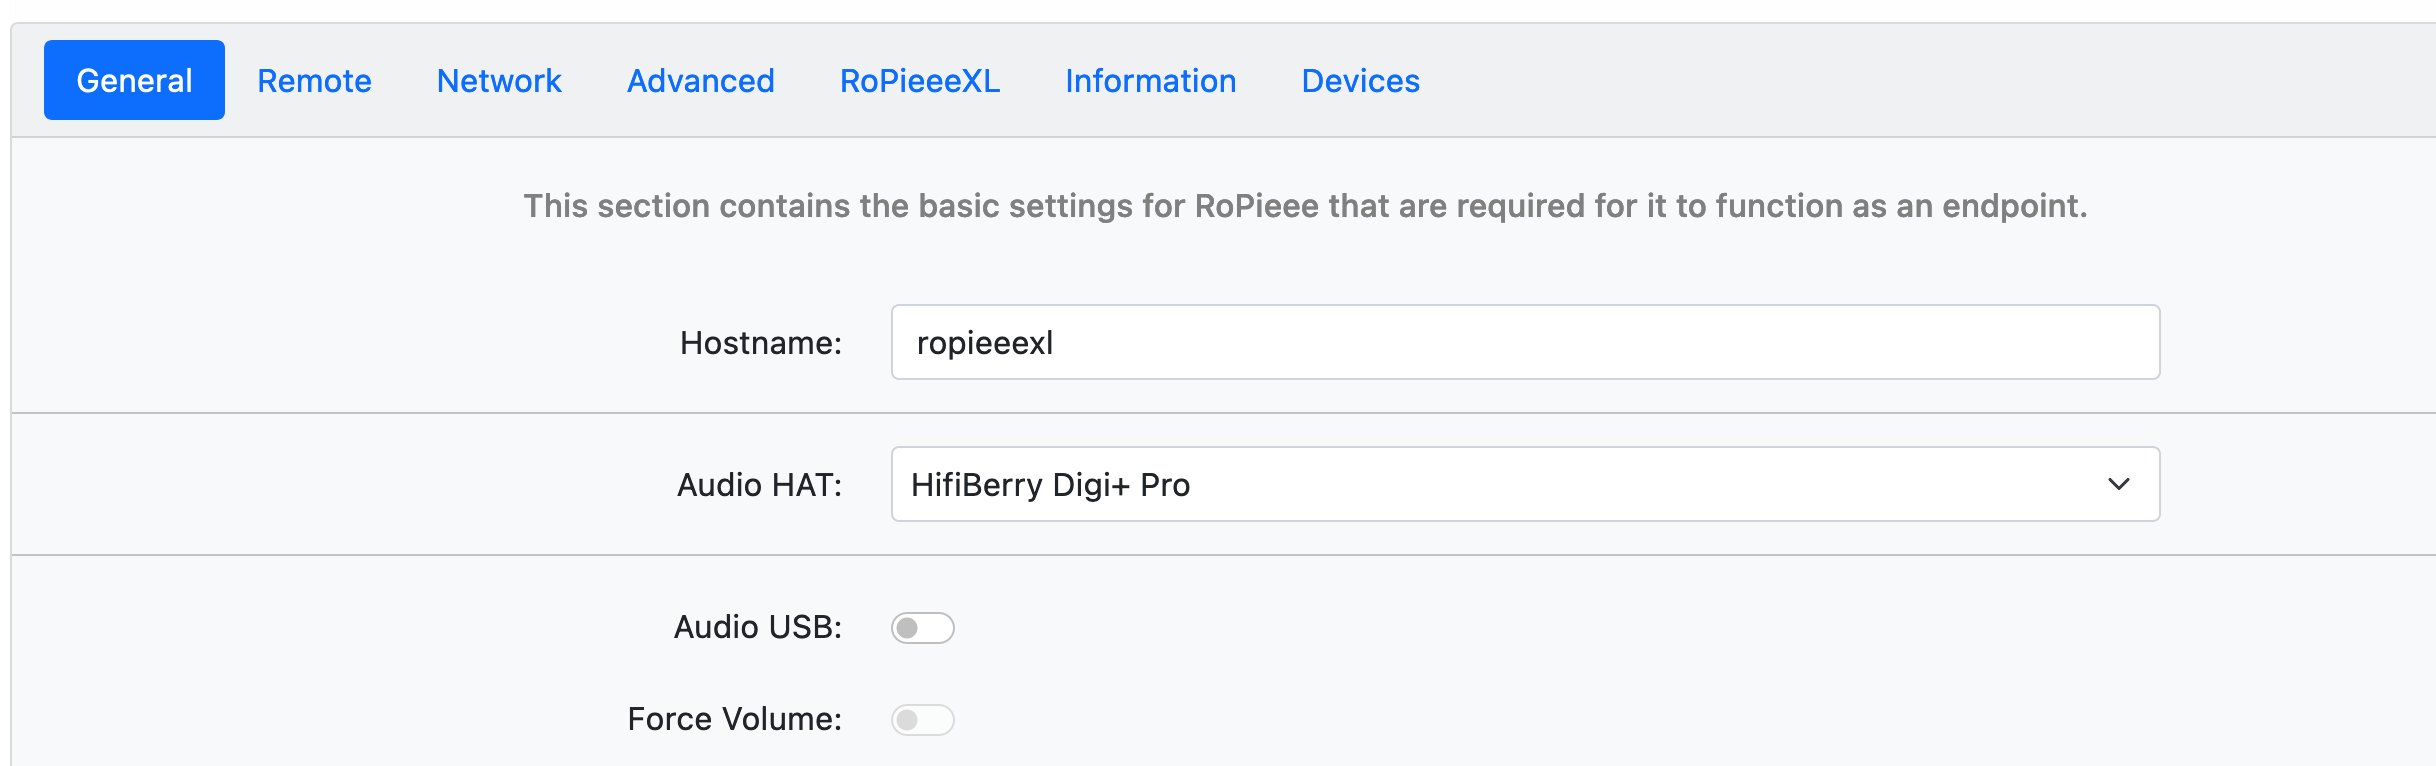Switch to the Devices tab
Screen dimensions: 2436x766
1360,80
